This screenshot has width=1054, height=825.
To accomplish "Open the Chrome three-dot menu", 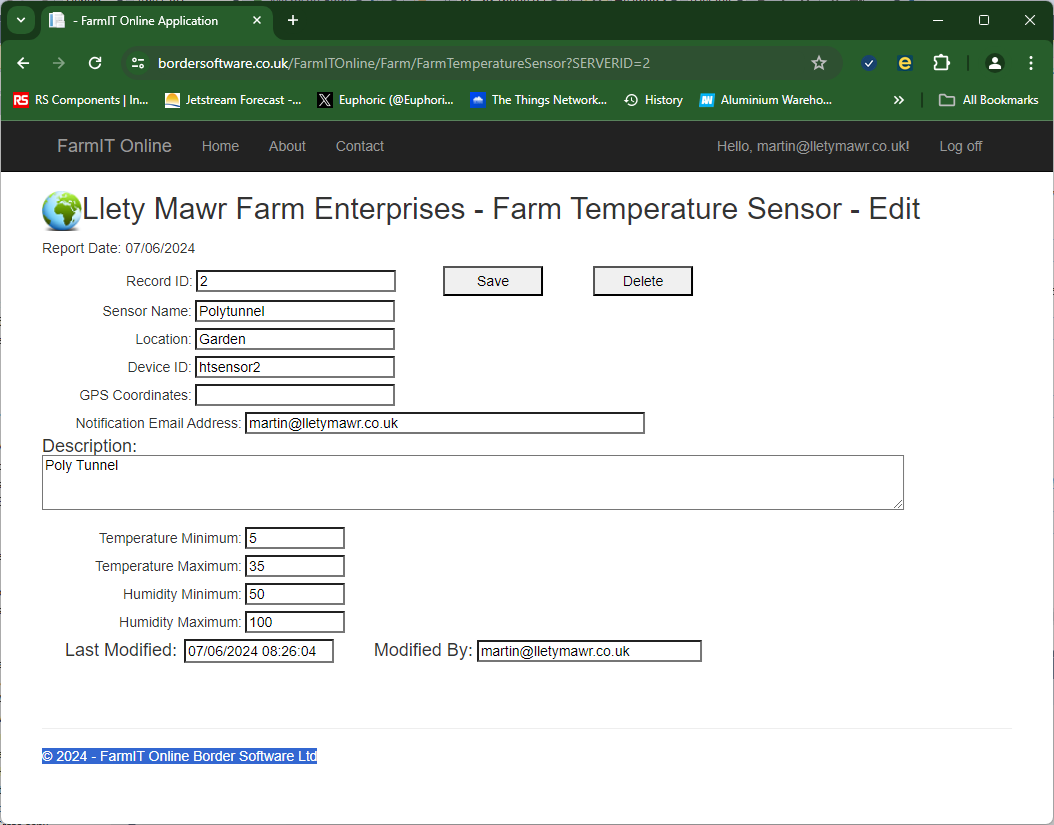I will point(1030,63).
